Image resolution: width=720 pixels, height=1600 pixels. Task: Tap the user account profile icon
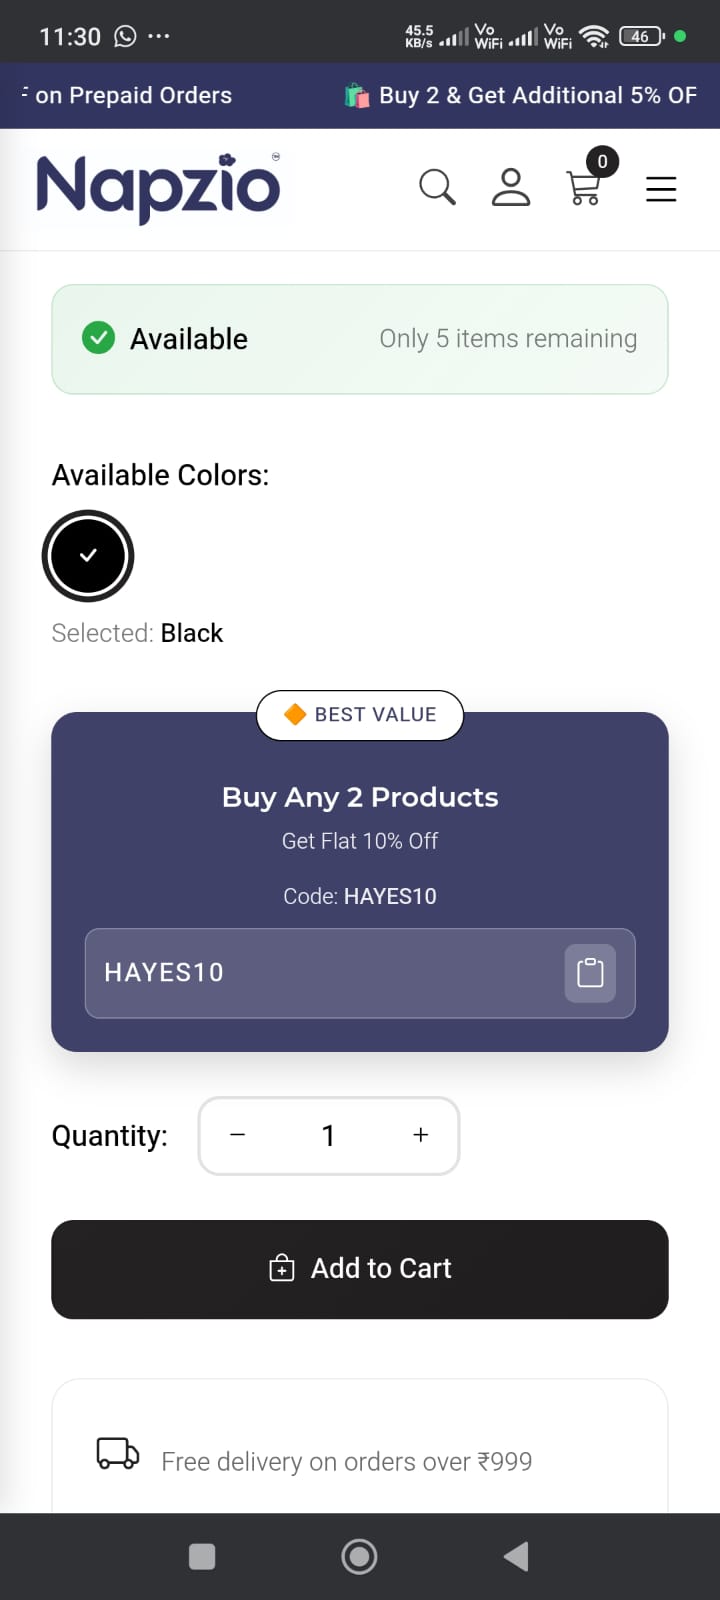point(510,187)
